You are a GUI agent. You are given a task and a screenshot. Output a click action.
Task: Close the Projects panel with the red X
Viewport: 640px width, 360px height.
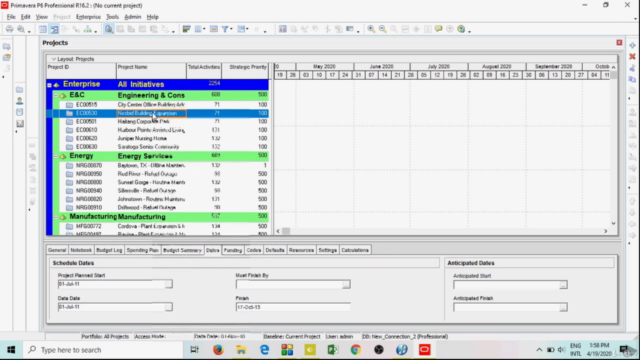pos(619,42)
